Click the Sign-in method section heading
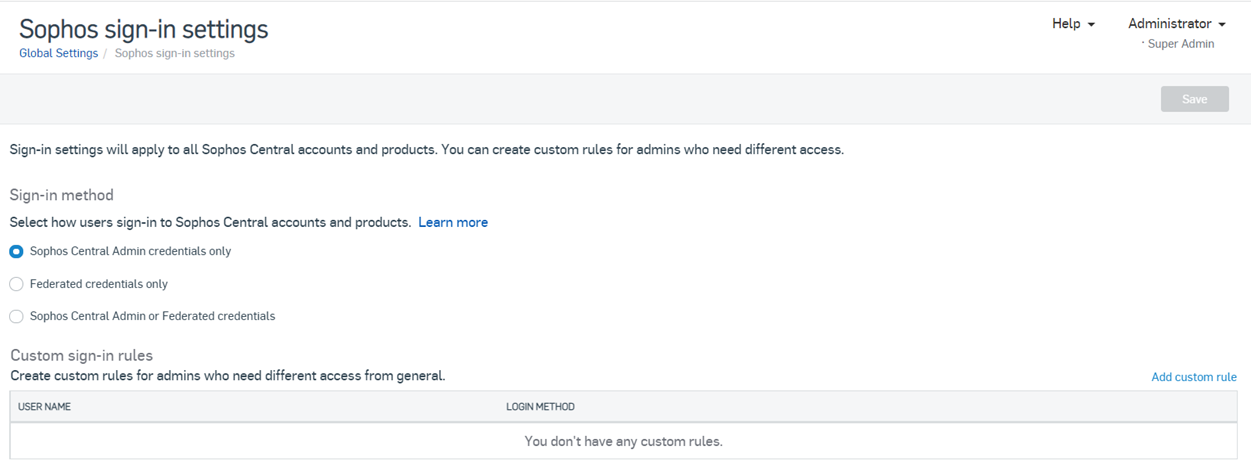Screen dimensions: 1251x464 62,195
